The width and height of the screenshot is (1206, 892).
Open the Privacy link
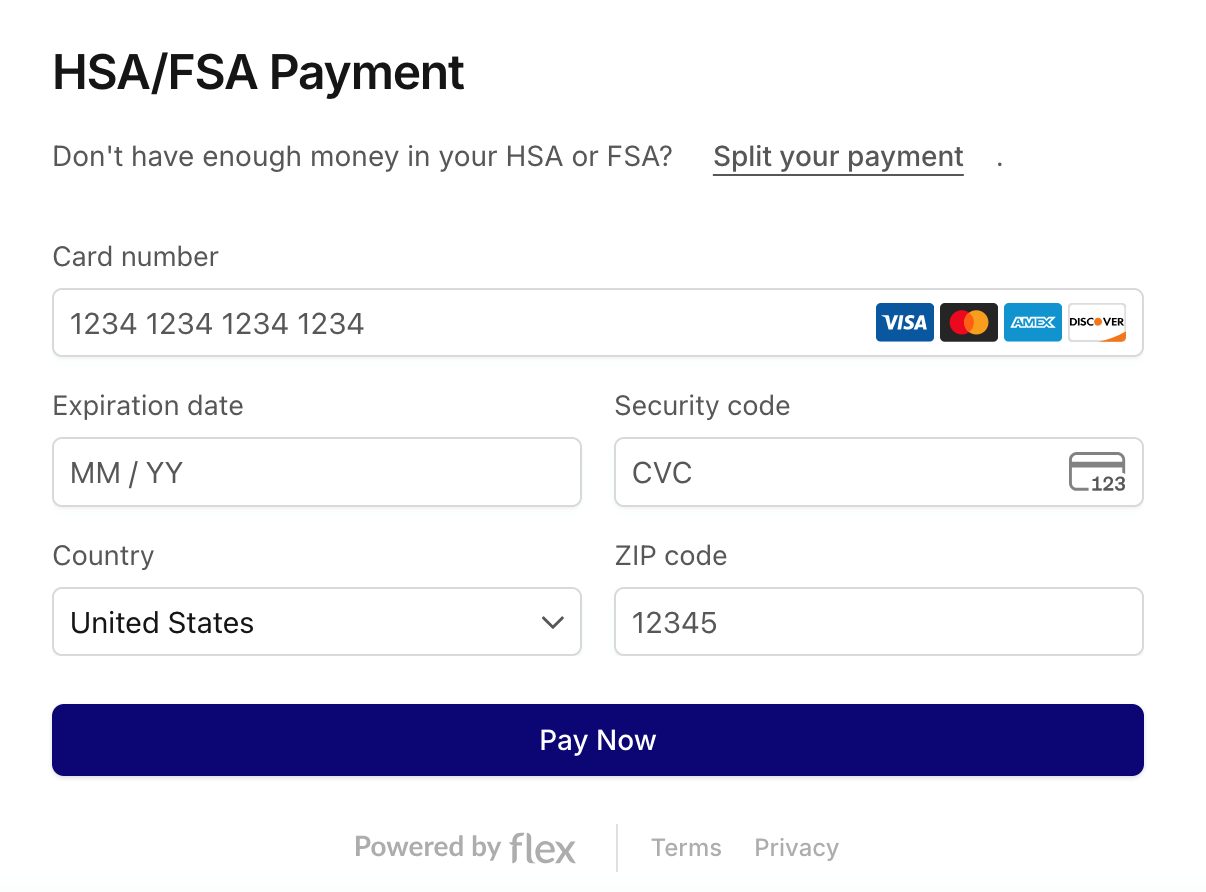[796, 848]
